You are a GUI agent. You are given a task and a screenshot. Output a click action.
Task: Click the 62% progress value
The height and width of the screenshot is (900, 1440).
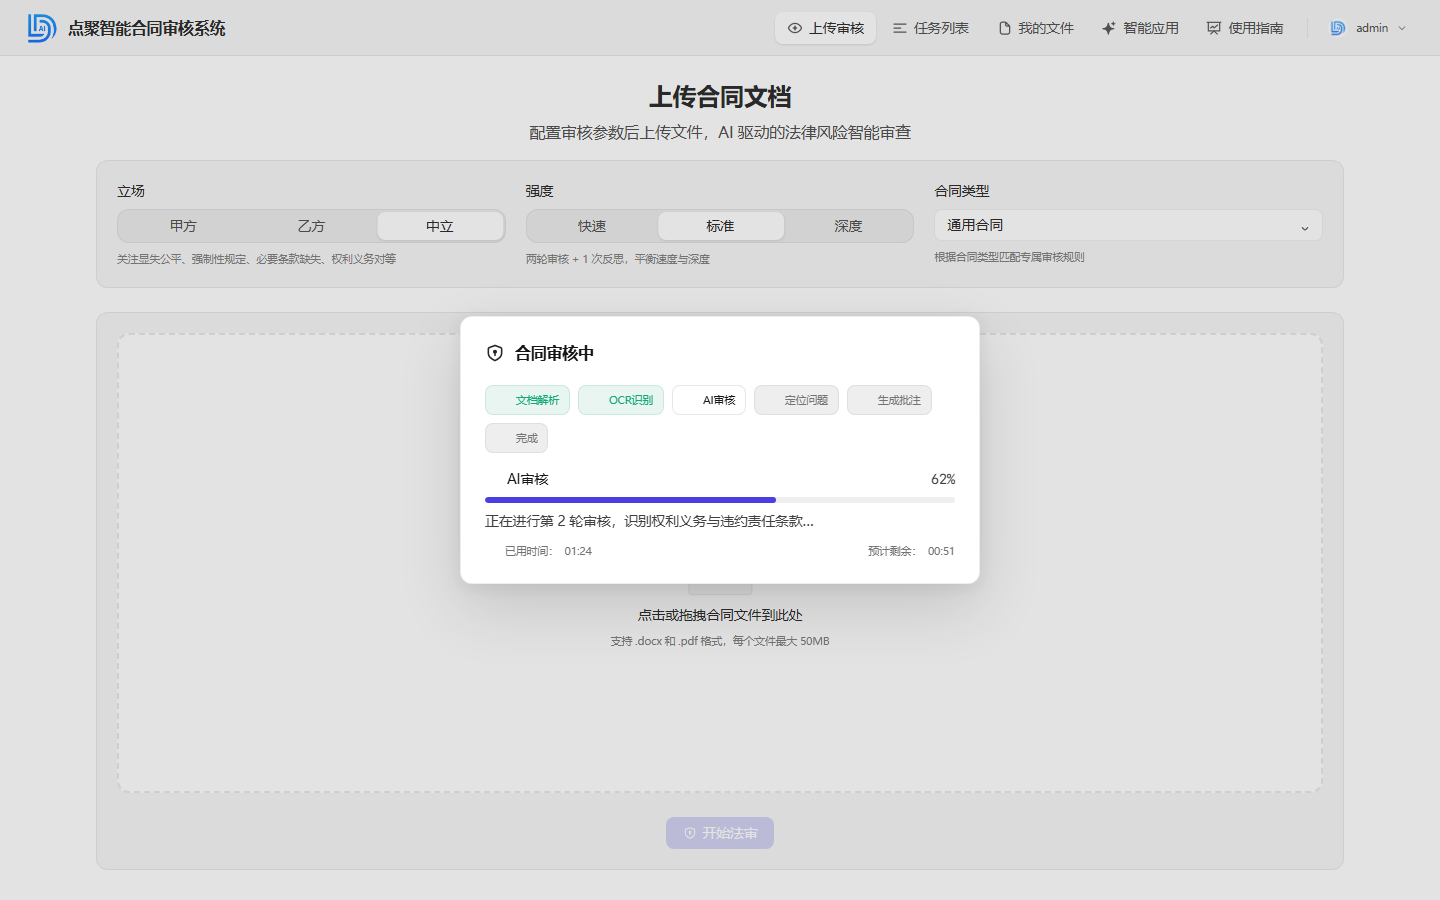pos(943,479)
